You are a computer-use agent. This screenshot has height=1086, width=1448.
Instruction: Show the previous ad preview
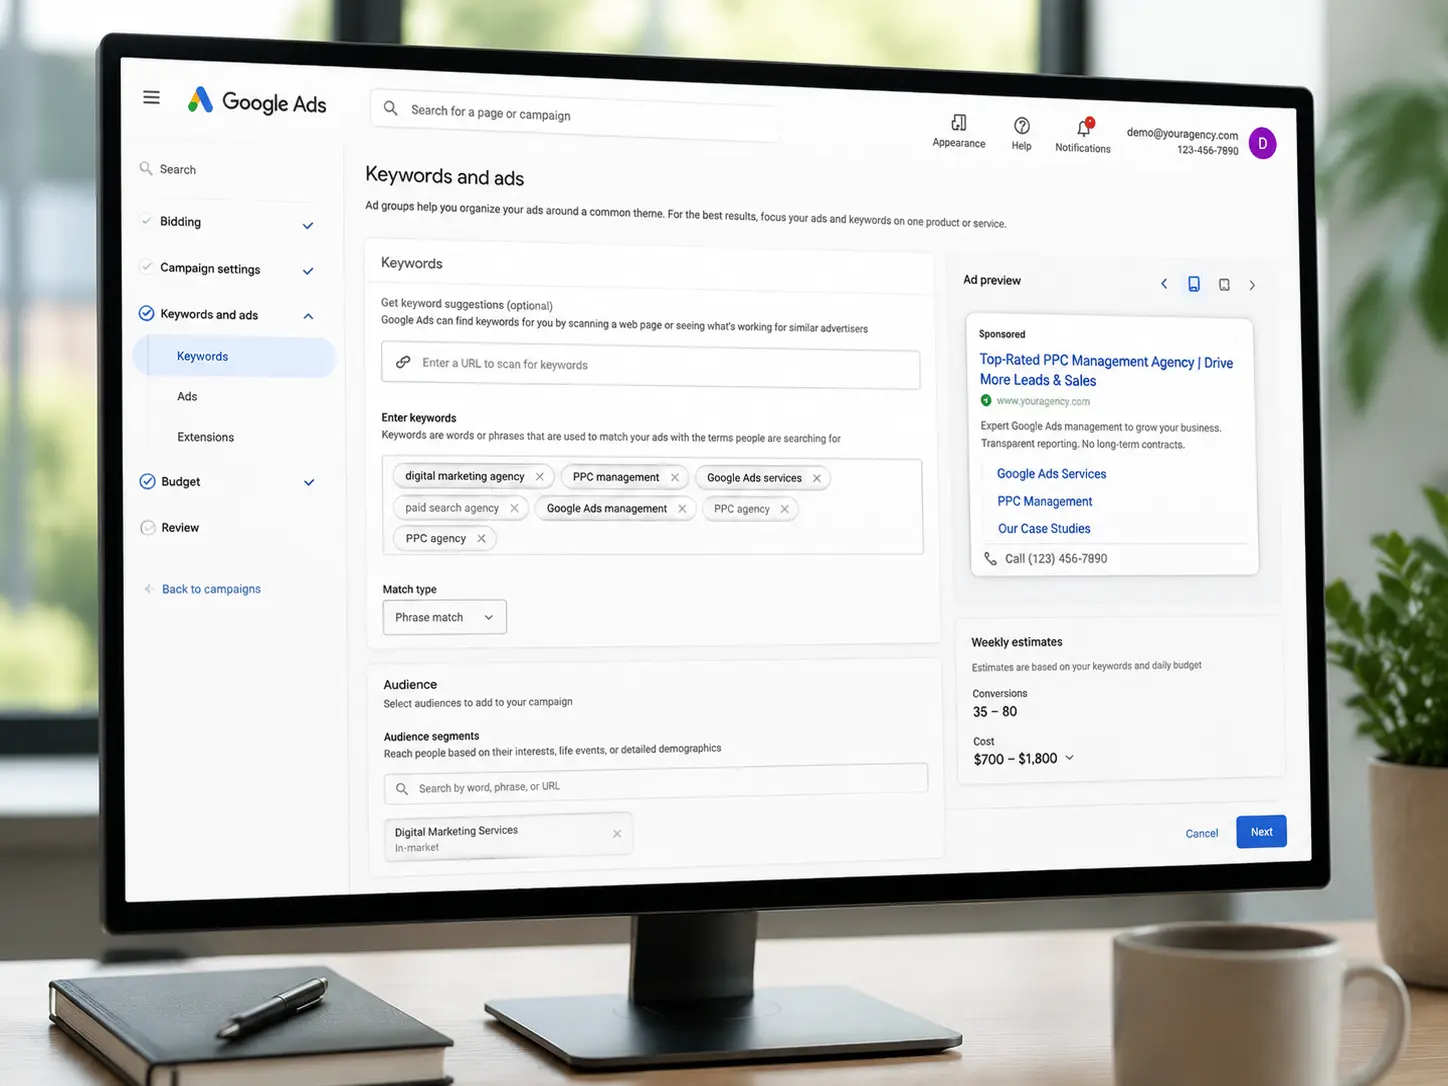click(1164, 284)
